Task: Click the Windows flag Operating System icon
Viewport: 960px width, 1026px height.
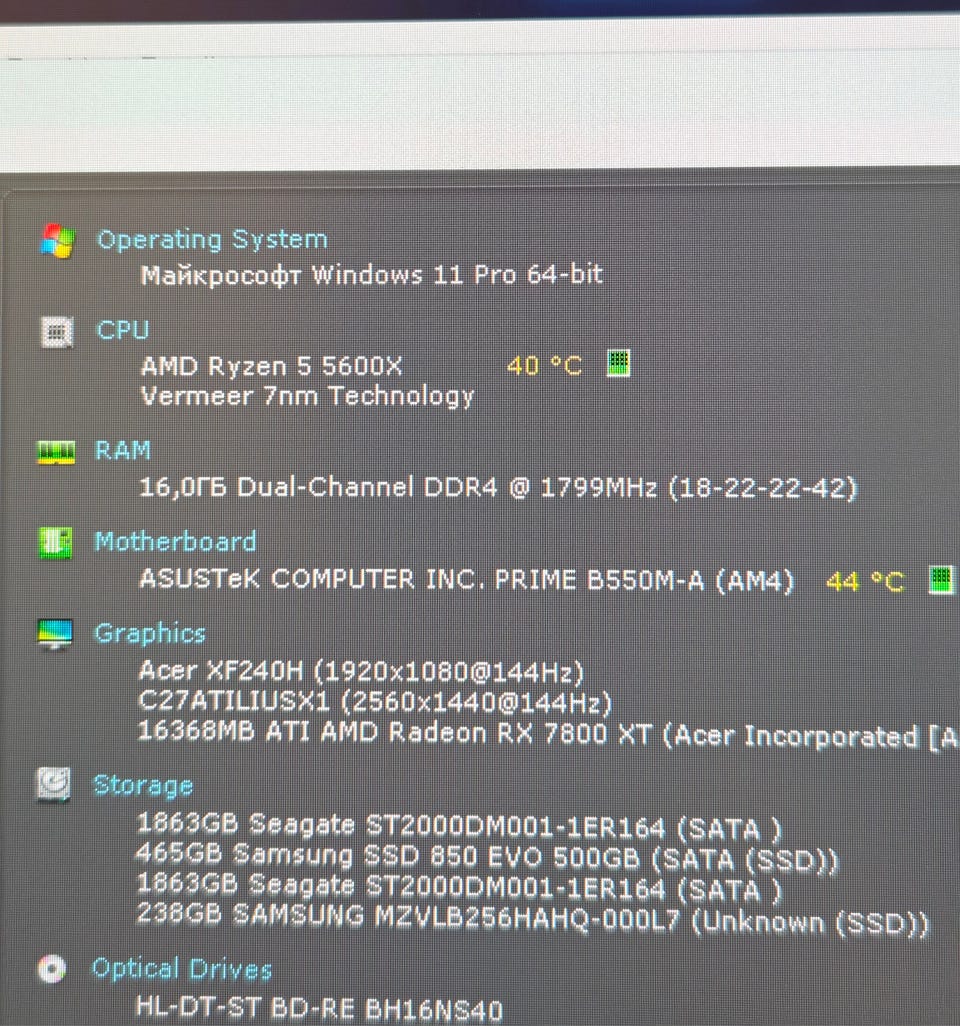Action: click(x=58, y=241)
